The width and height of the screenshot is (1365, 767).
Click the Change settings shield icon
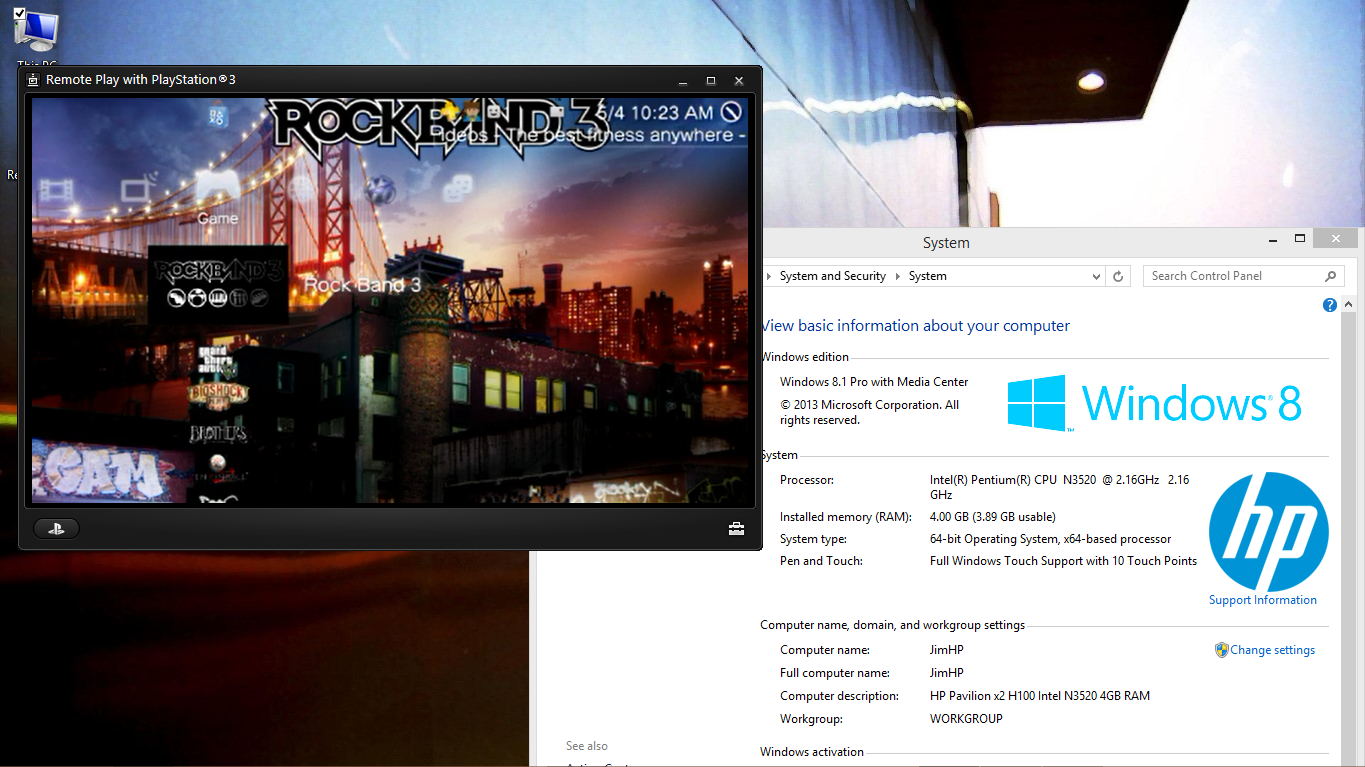(1221, 650)
